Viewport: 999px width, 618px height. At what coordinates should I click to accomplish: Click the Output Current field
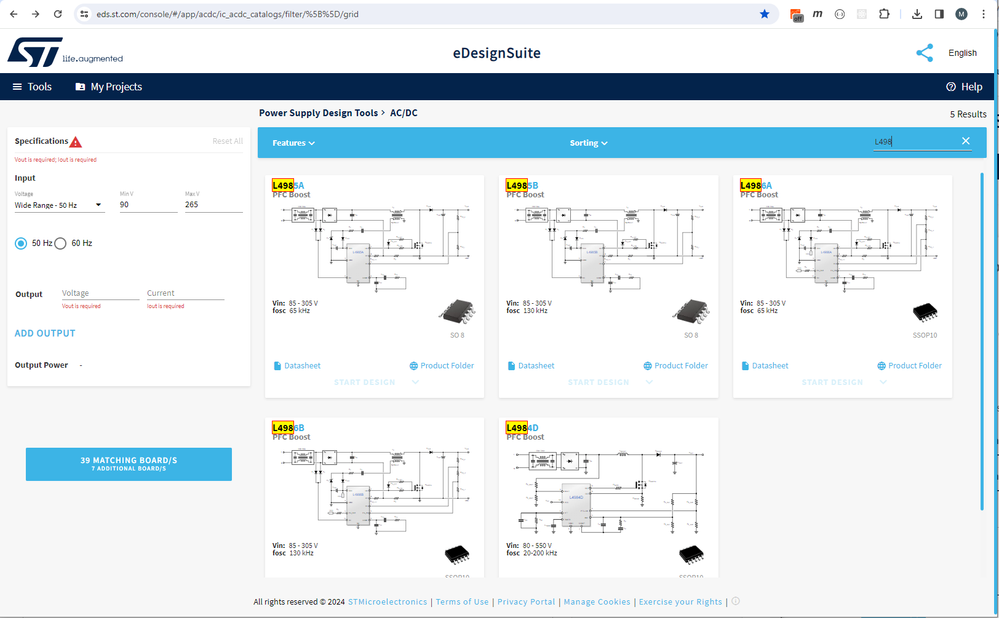click(185, 293)
